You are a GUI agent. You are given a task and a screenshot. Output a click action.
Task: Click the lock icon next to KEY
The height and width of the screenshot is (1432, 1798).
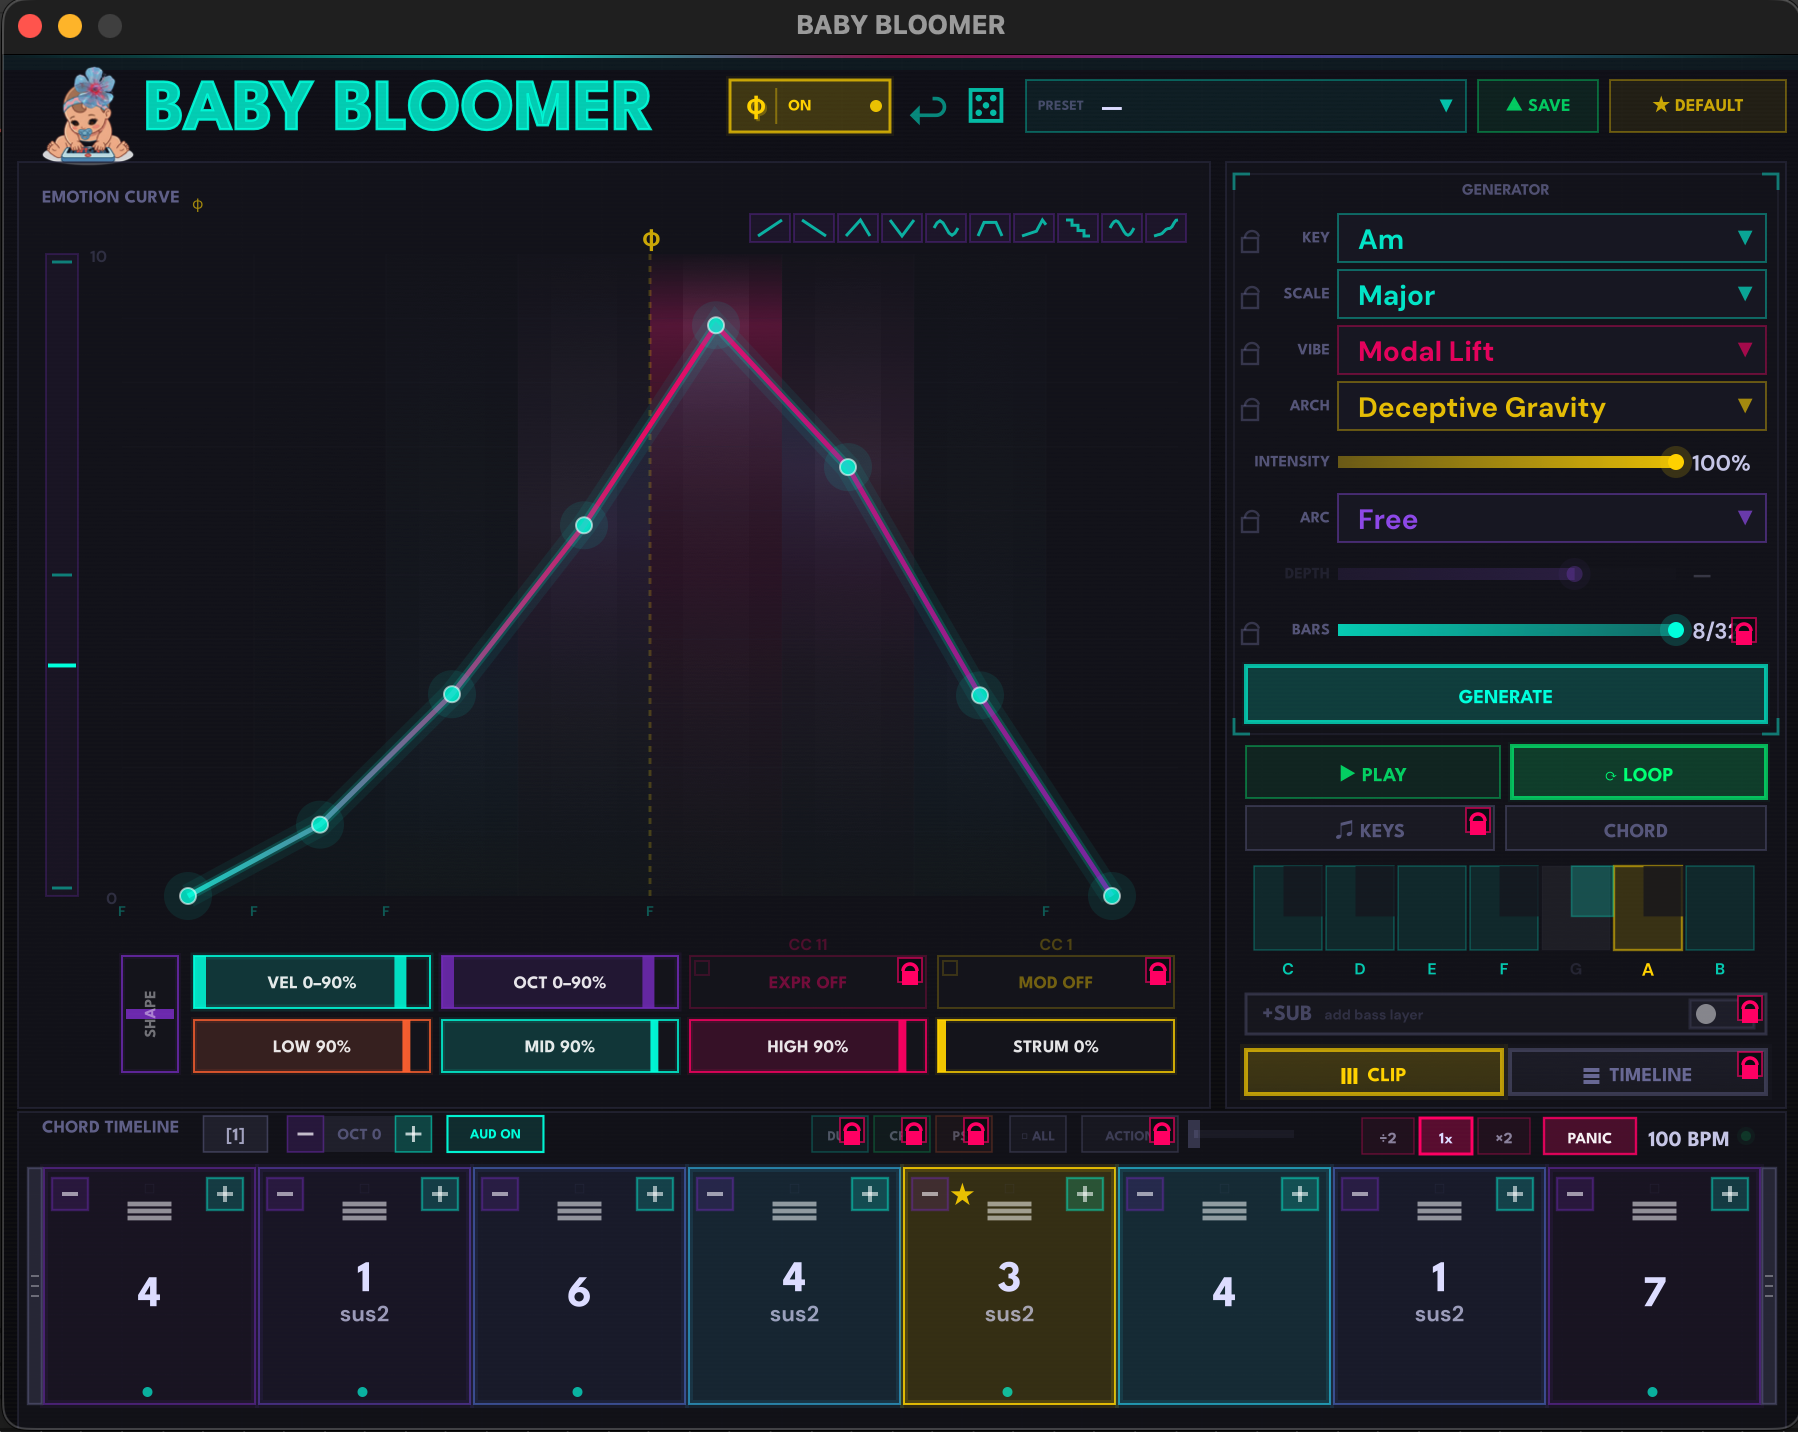[x=1250, y=241]
